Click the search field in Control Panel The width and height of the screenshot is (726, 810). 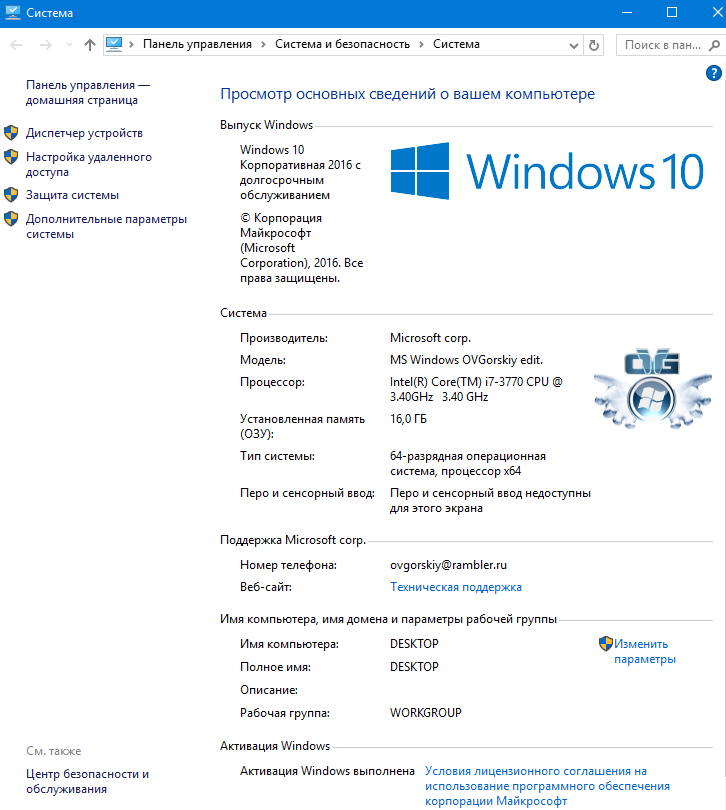coord(661,45)
